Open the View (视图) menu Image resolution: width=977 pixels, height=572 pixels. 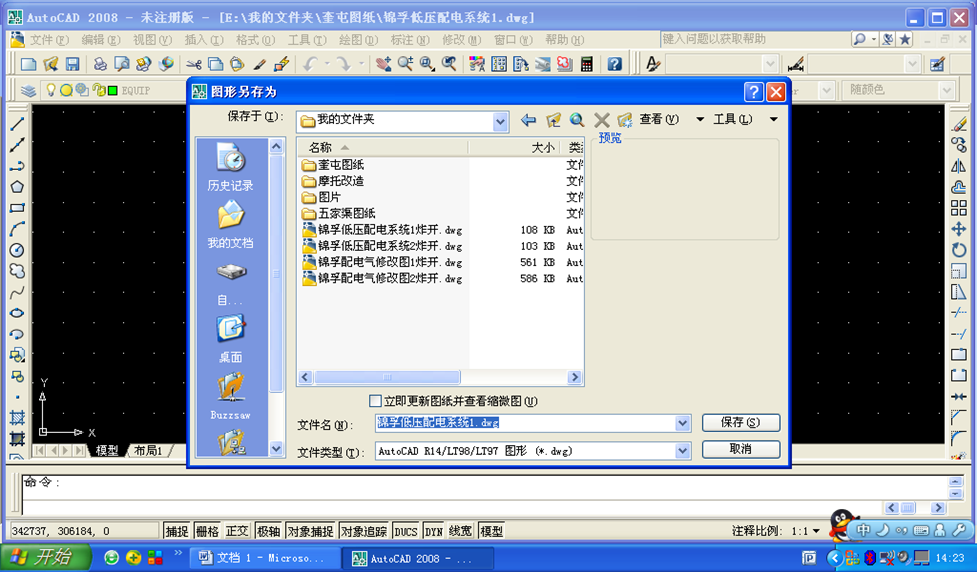click(x=152, y=39)
